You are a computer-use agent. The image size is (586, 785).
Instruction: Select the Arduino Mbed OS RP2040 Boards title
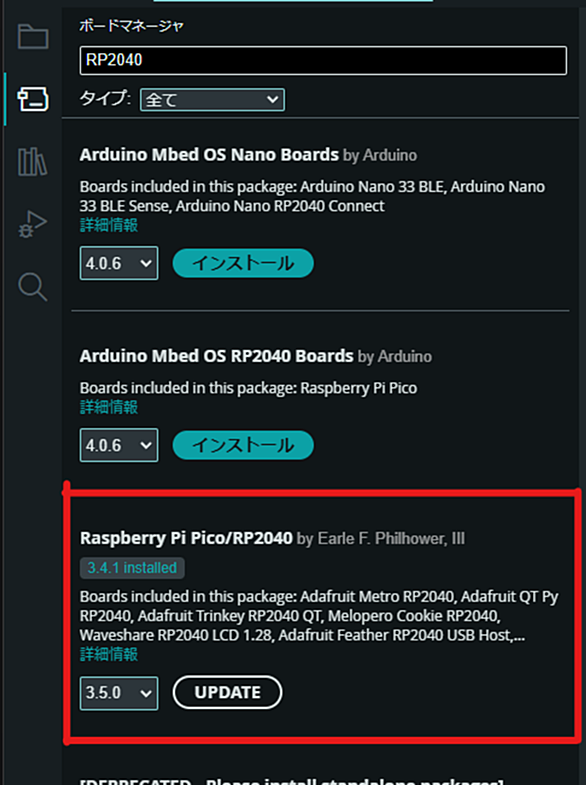pos(217,356)
